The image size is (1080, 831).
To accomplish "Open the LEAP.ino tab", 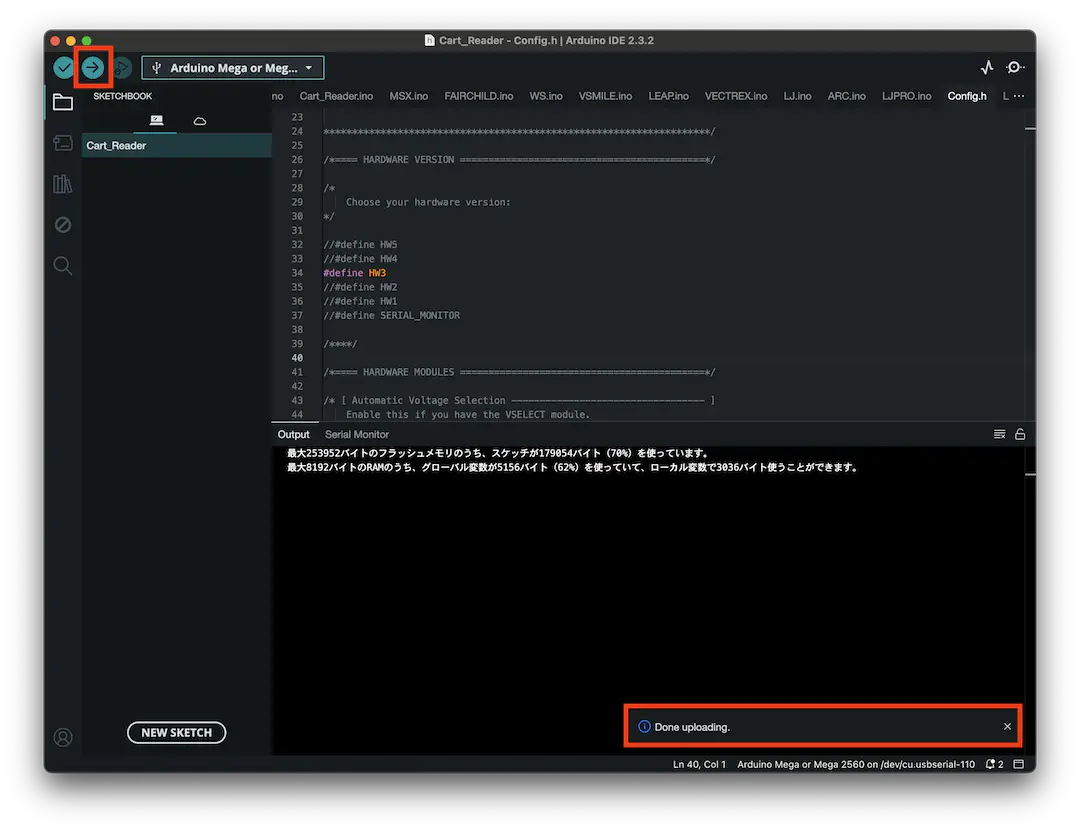I will 668,96.
